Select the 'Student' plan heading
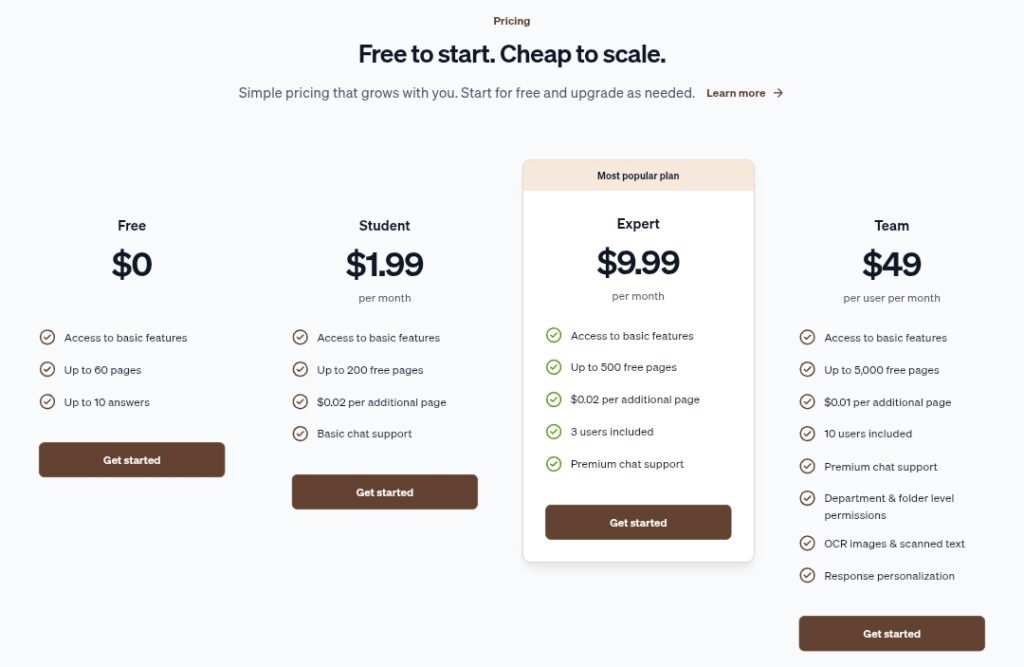 [384, 226]
